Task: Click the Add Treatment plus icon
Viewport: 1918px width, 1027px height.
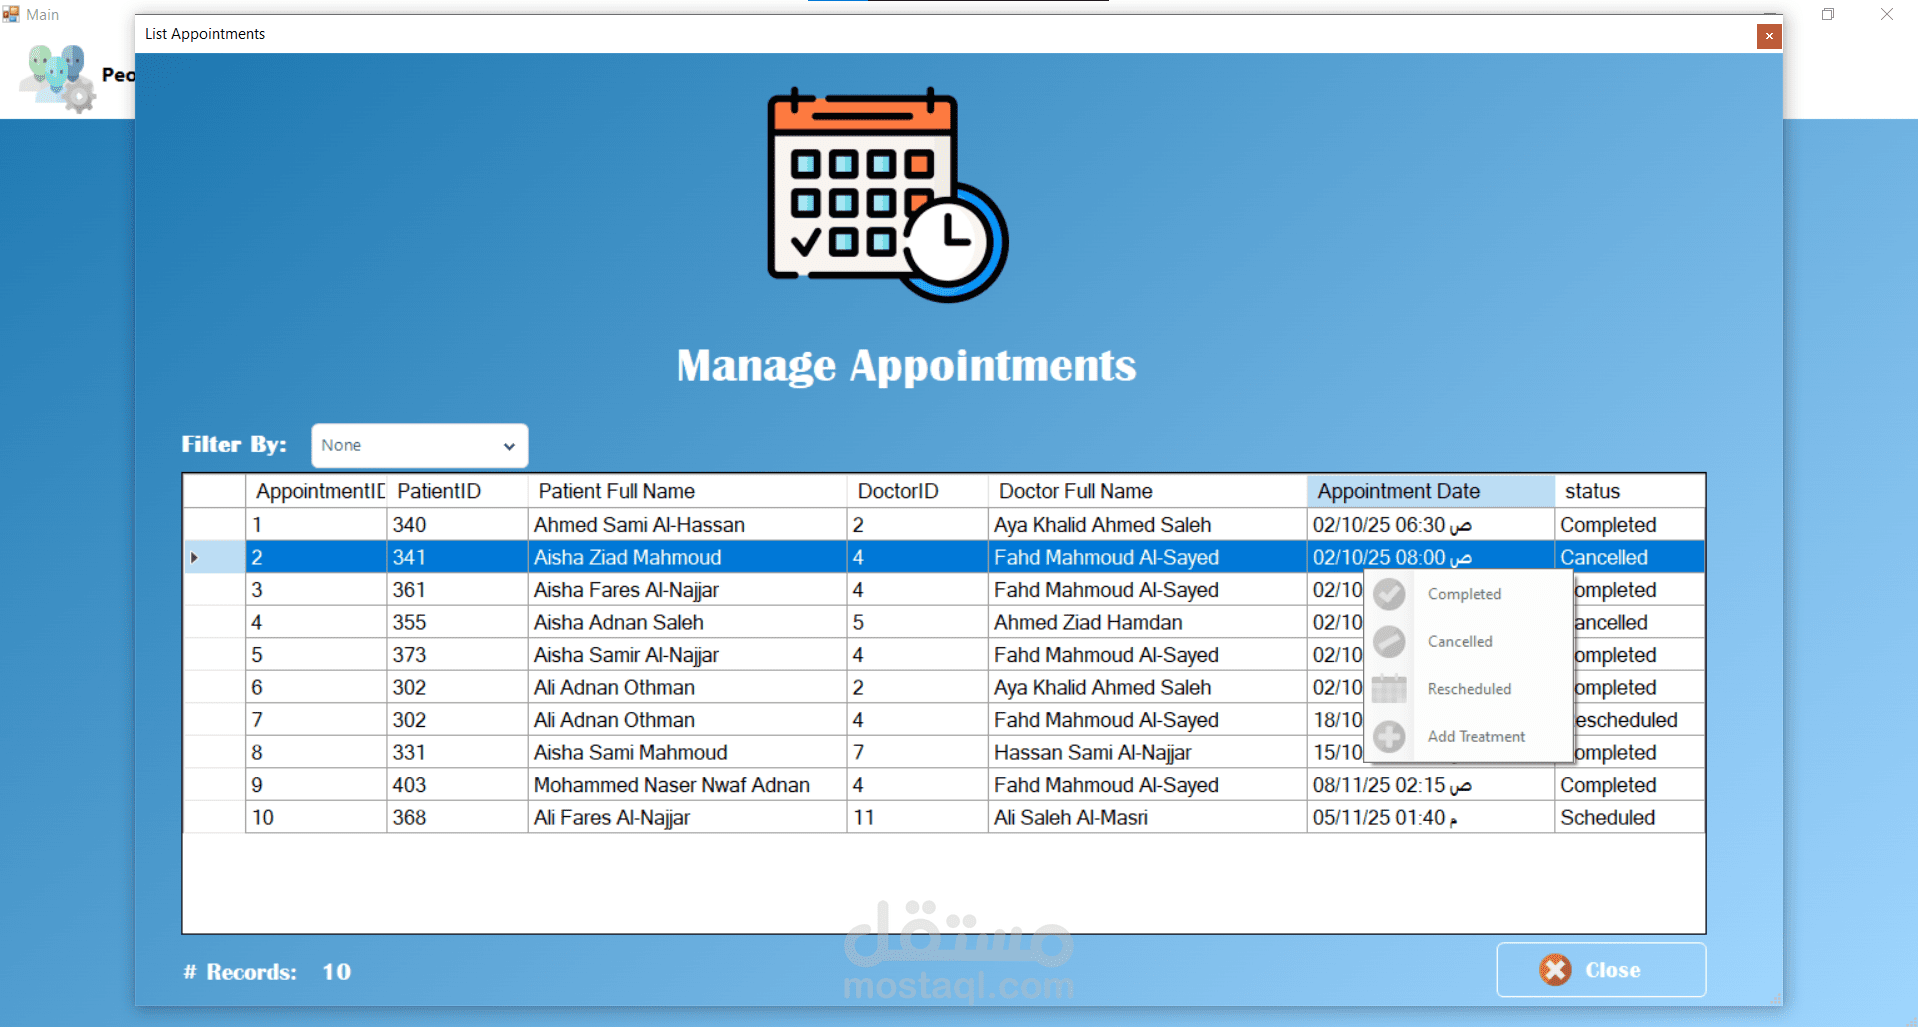Action: pos(1389,737)
